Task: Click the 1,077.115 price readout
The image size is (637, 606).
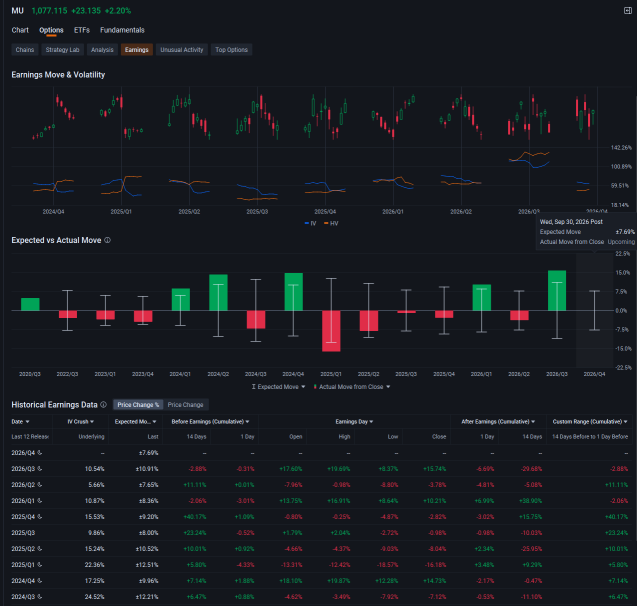Action: click(x=50, y=11)
